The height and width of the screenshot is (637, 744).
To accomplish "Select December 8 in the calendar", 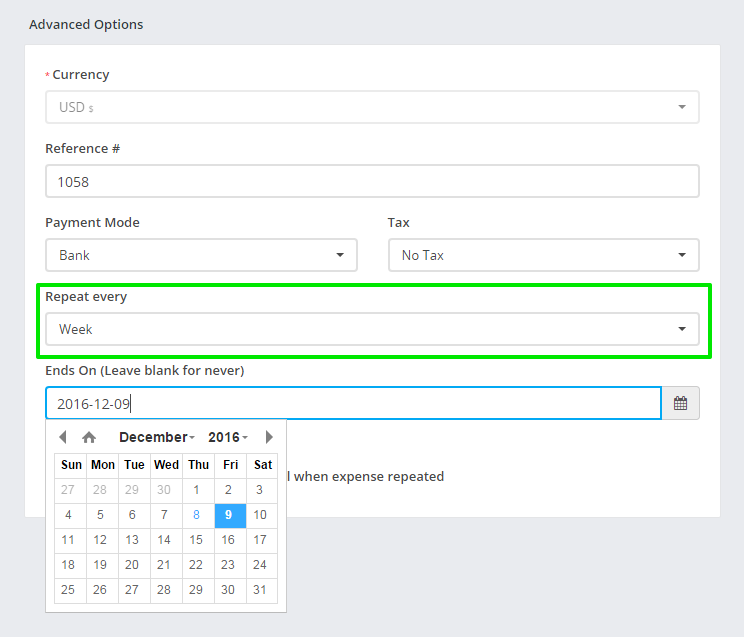I will [196, 515].
